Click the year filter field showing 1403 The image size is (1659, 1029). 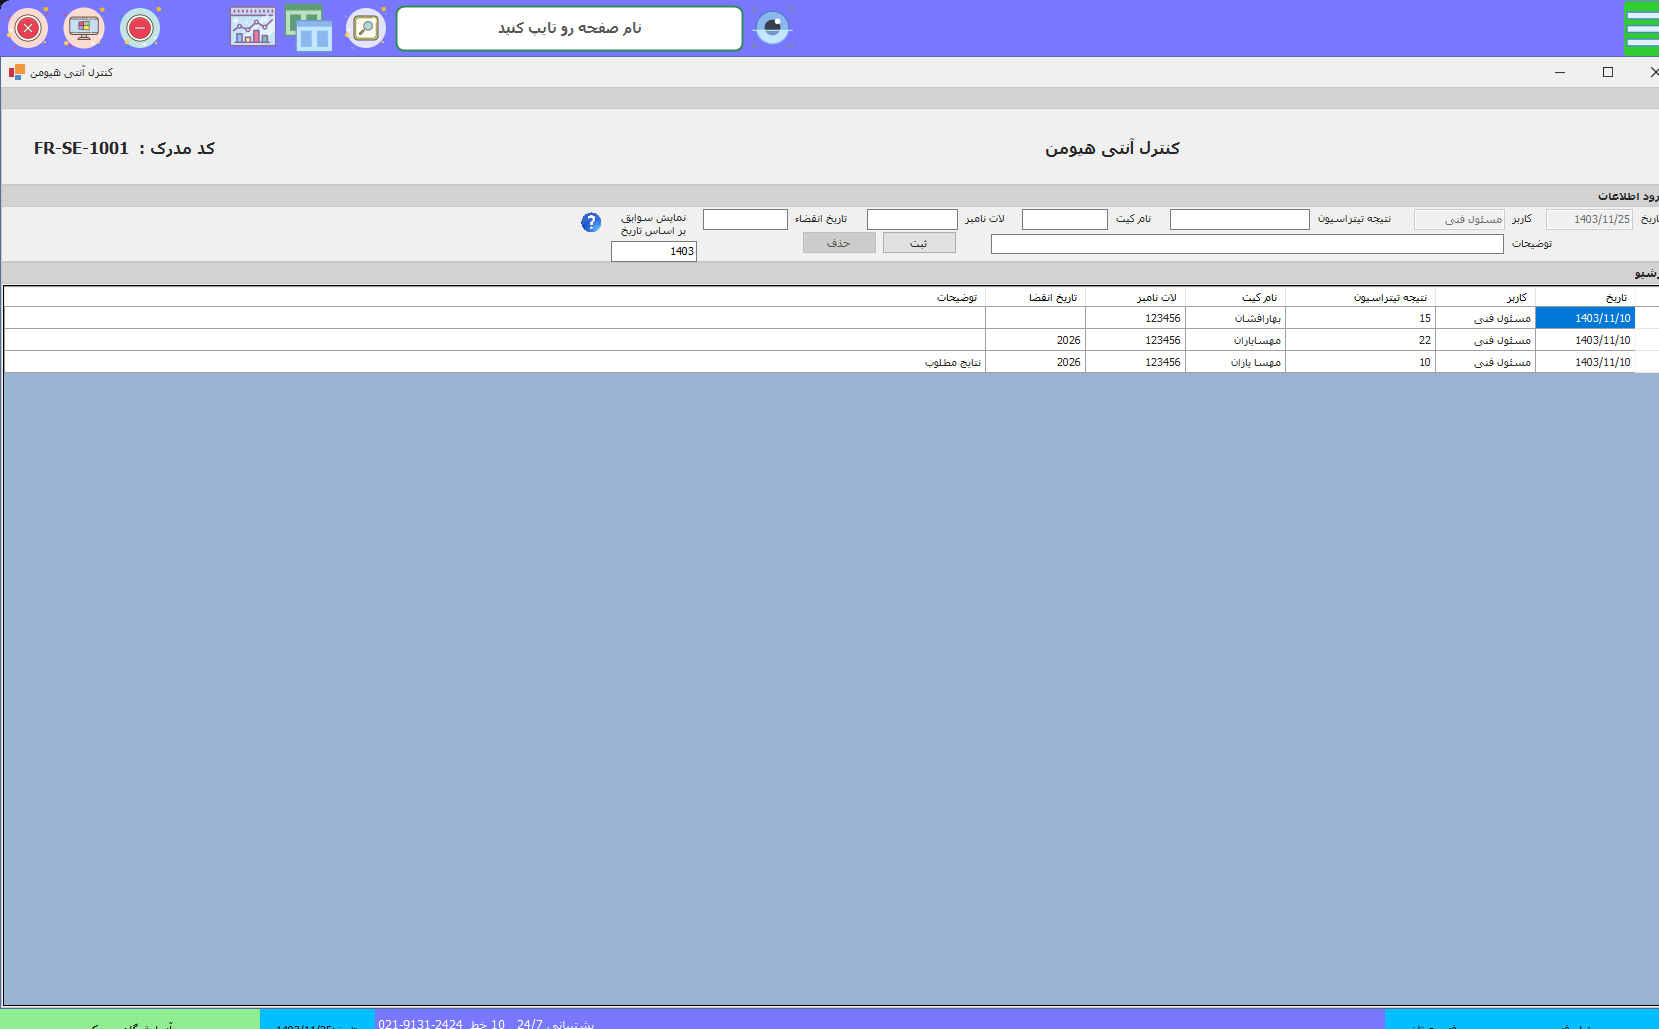coord(653,251)
